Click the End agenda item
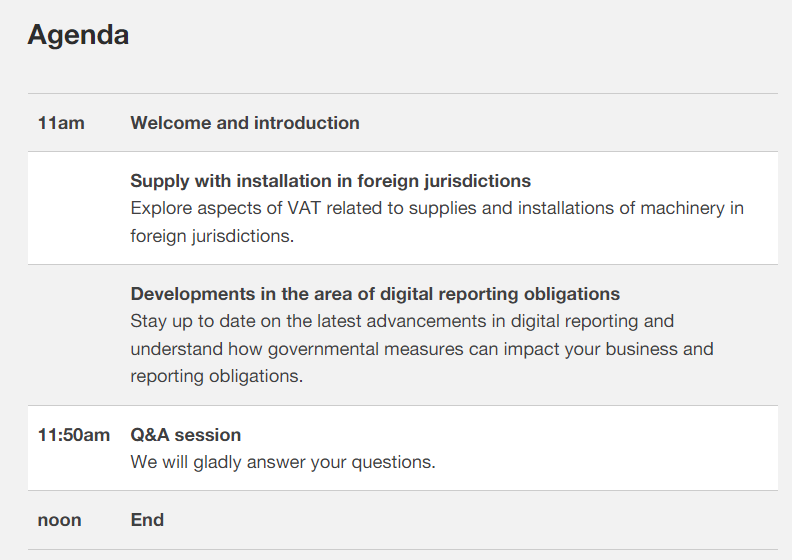 (147, 520)
